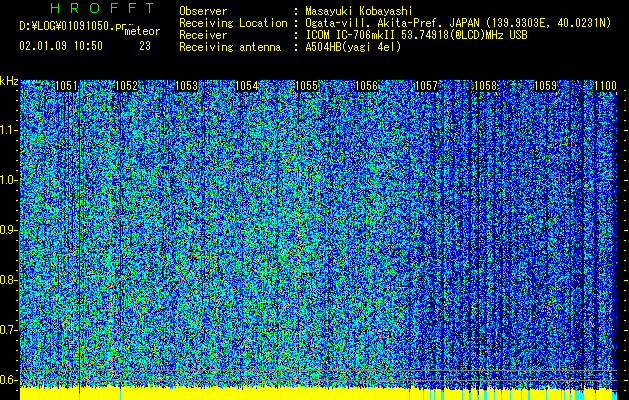This screenshot has width=629, height=400.
Task: Click the 1.1 kHz axis label
Action: click(x=8, y=130)
